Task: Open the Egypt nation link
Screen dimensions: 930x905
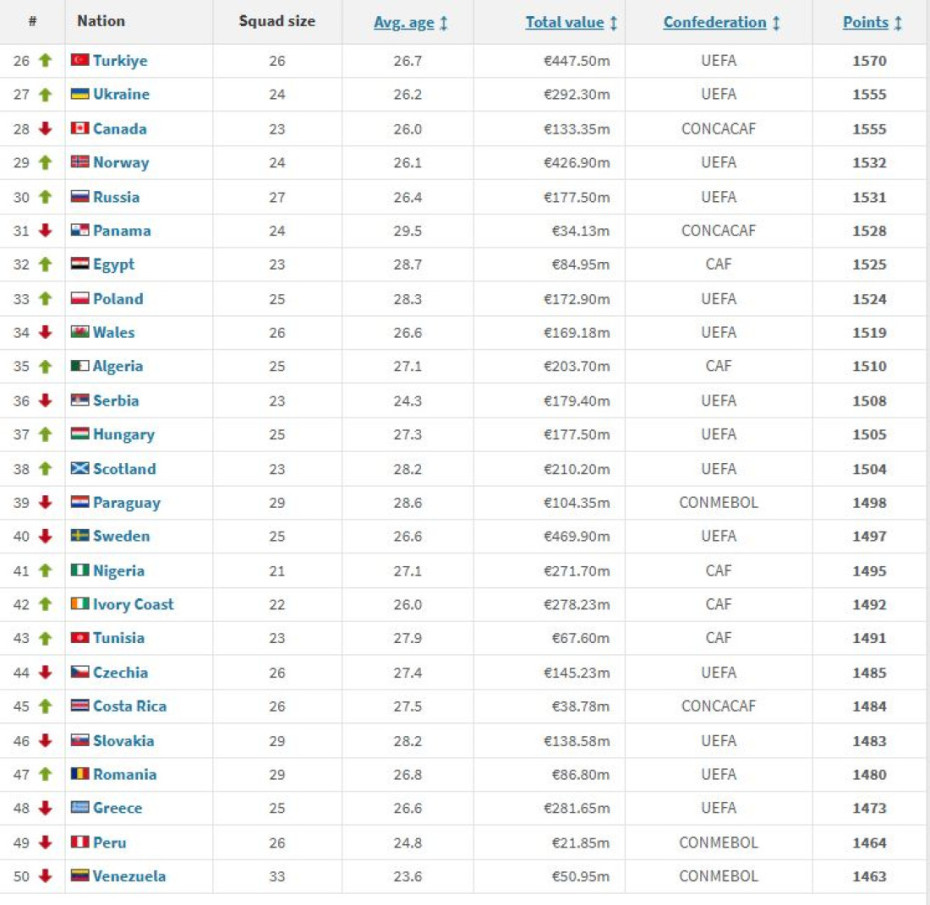Action: [x=113, y=265]
